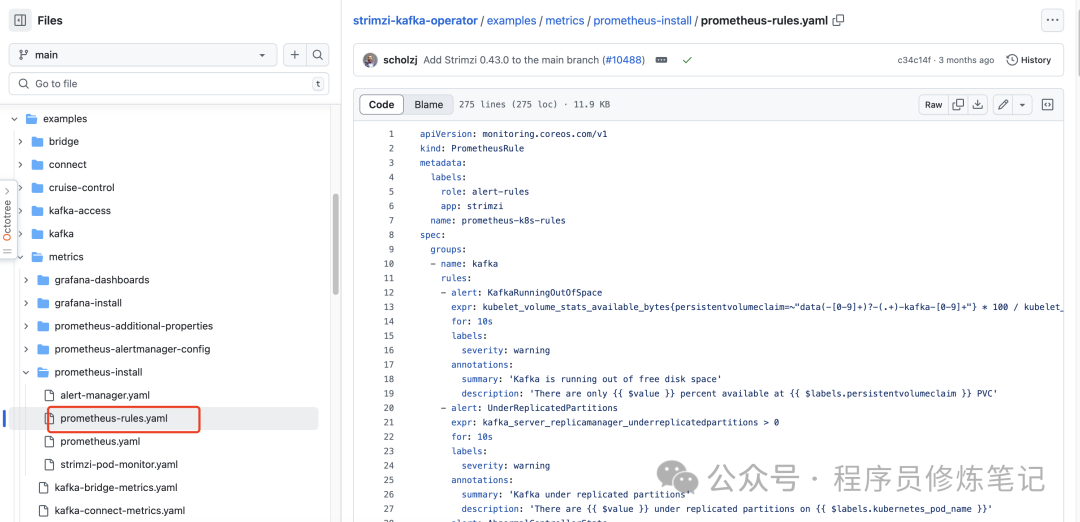Select line number 12
The width and height of the screenshot is (1080, 522).
pyautogui.click(x=389, y=293)
